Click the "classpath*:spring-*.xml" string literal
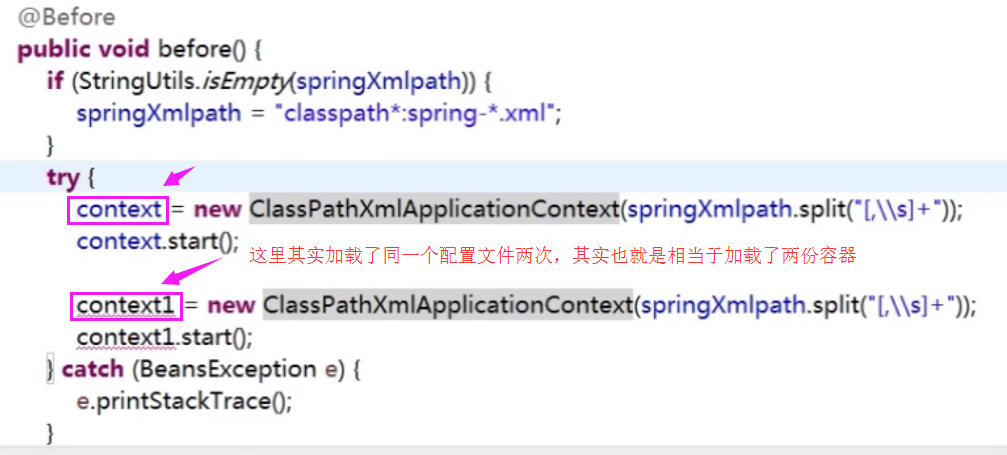Screen dimensions: 1007x455 point(414,114)
